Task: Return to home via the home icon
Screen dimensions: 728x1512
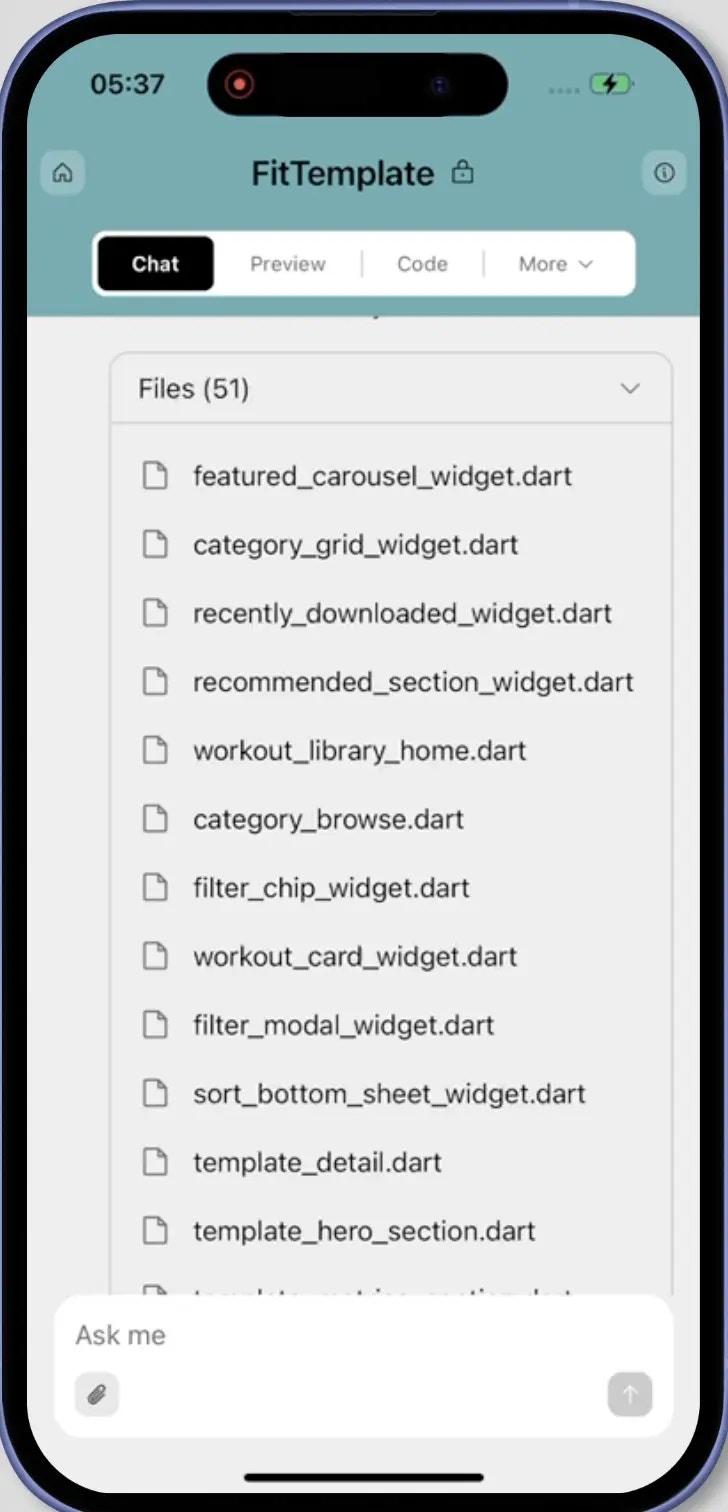Action: [x=62, y=172]
